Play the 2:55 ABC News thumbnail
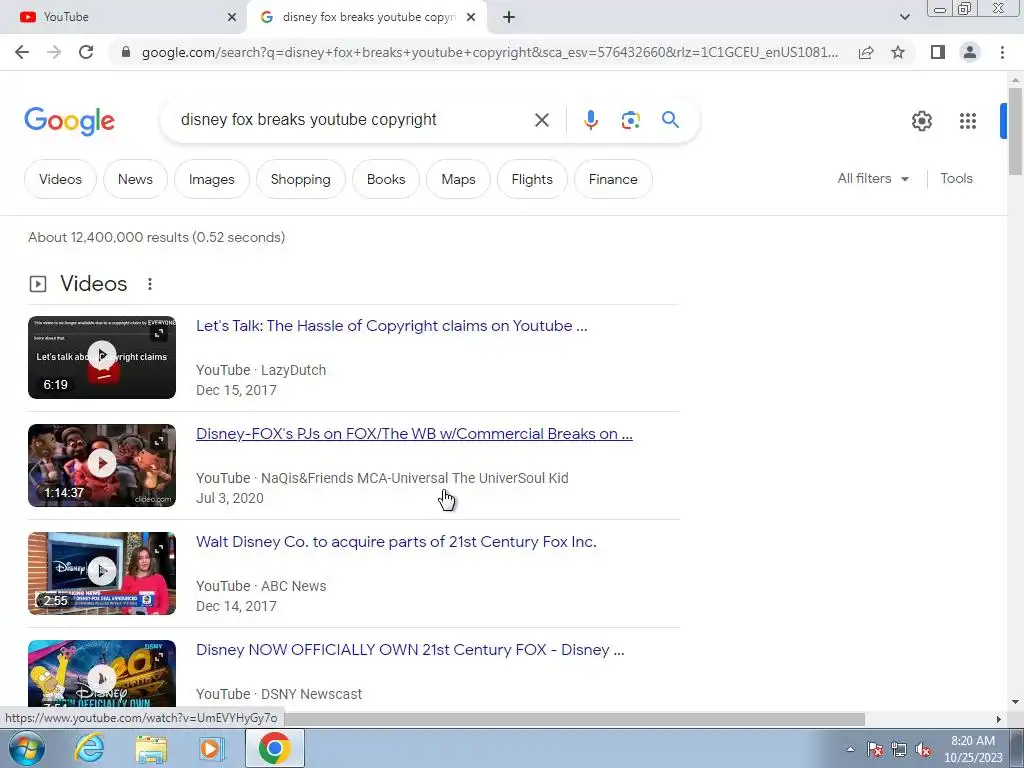1024x768 pixels. pyautogui.click(x=102, y=573)
